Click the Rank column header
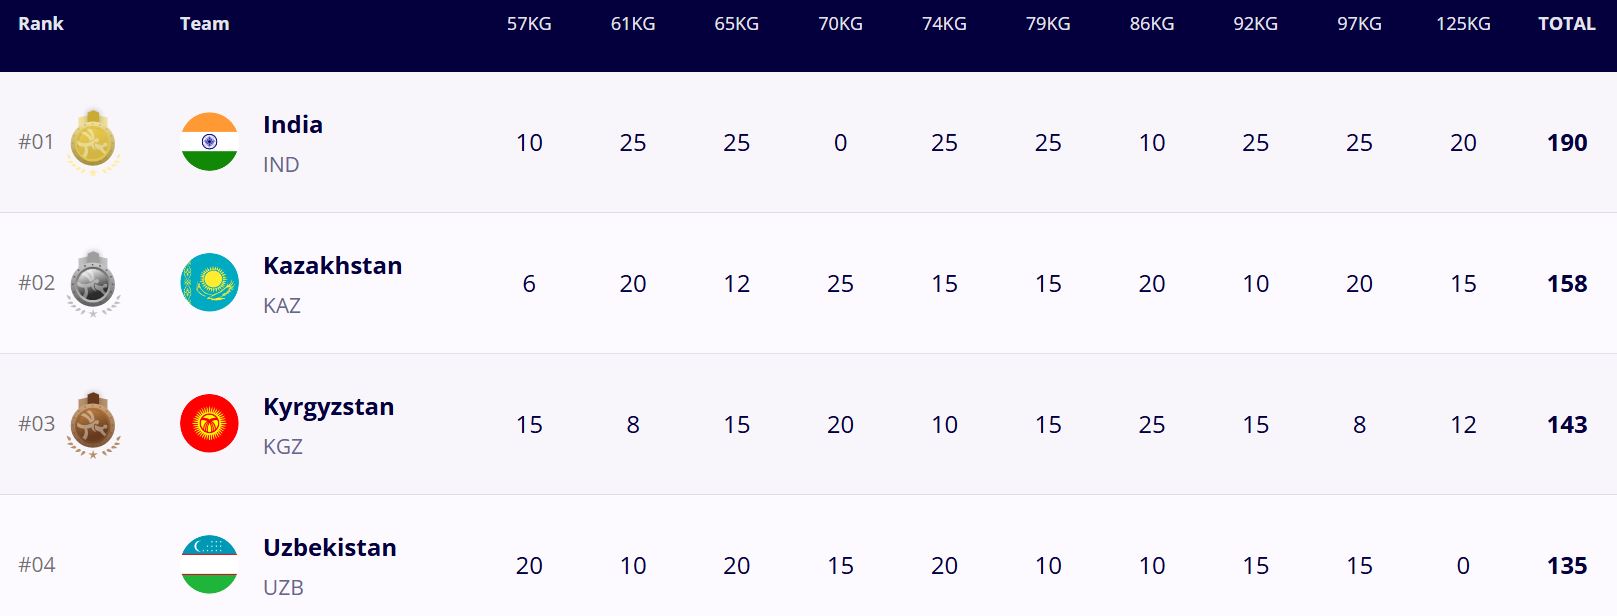 click(41, 24)
